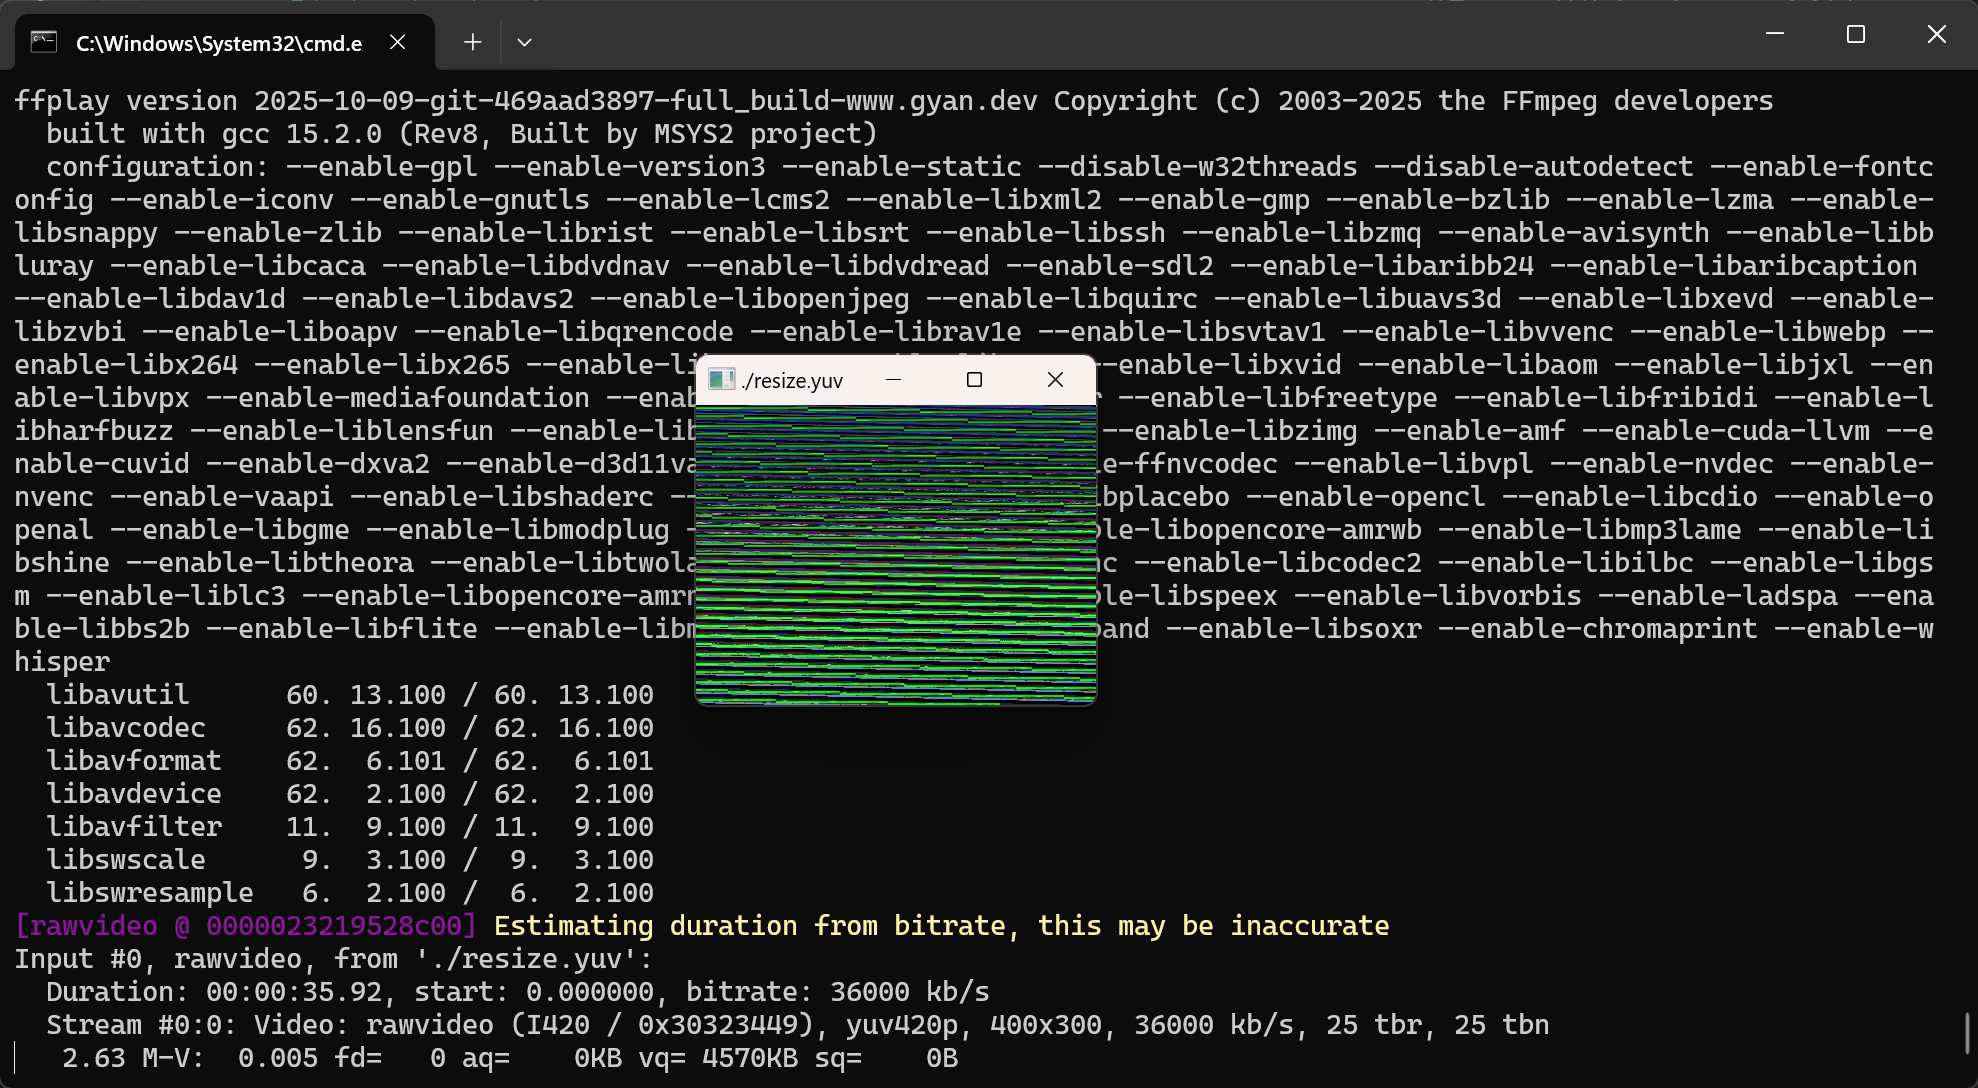
Task: Close the ./resize.yuv playback window
Action: pos(1055,380)
